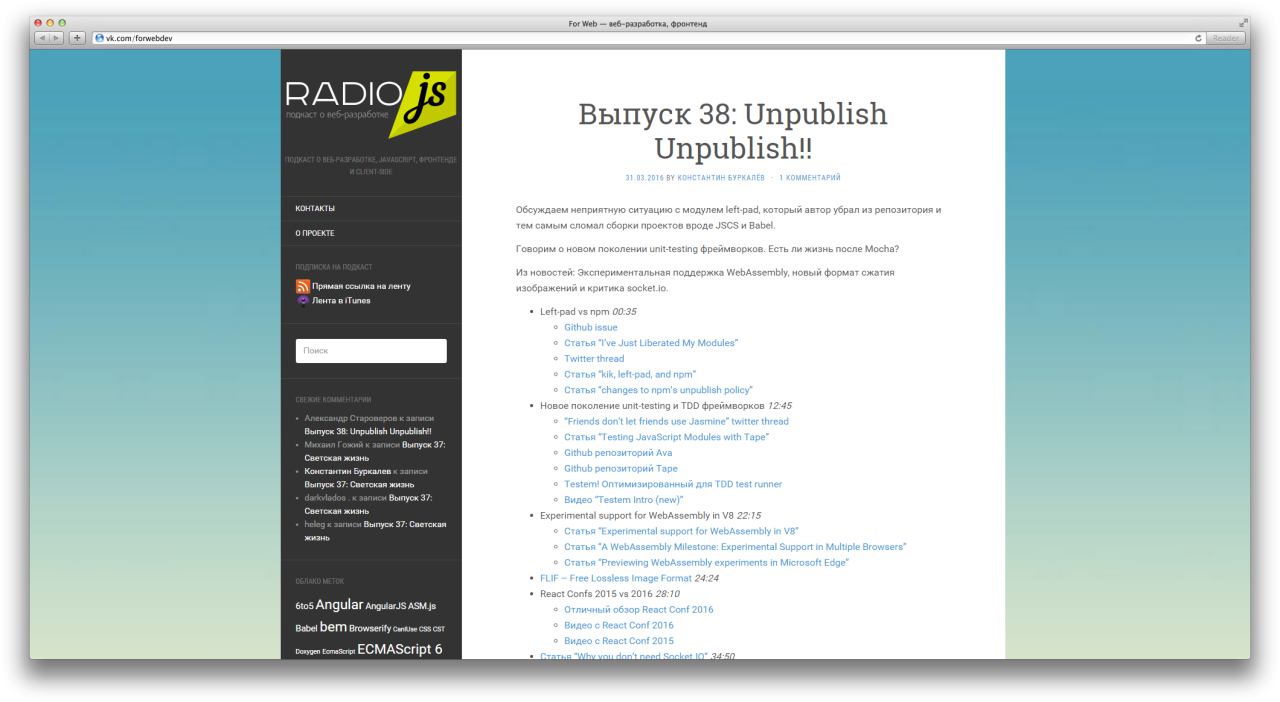Click the ASM.js tag
This screenshot has height=702, width=1280.
tap(422, 606)
